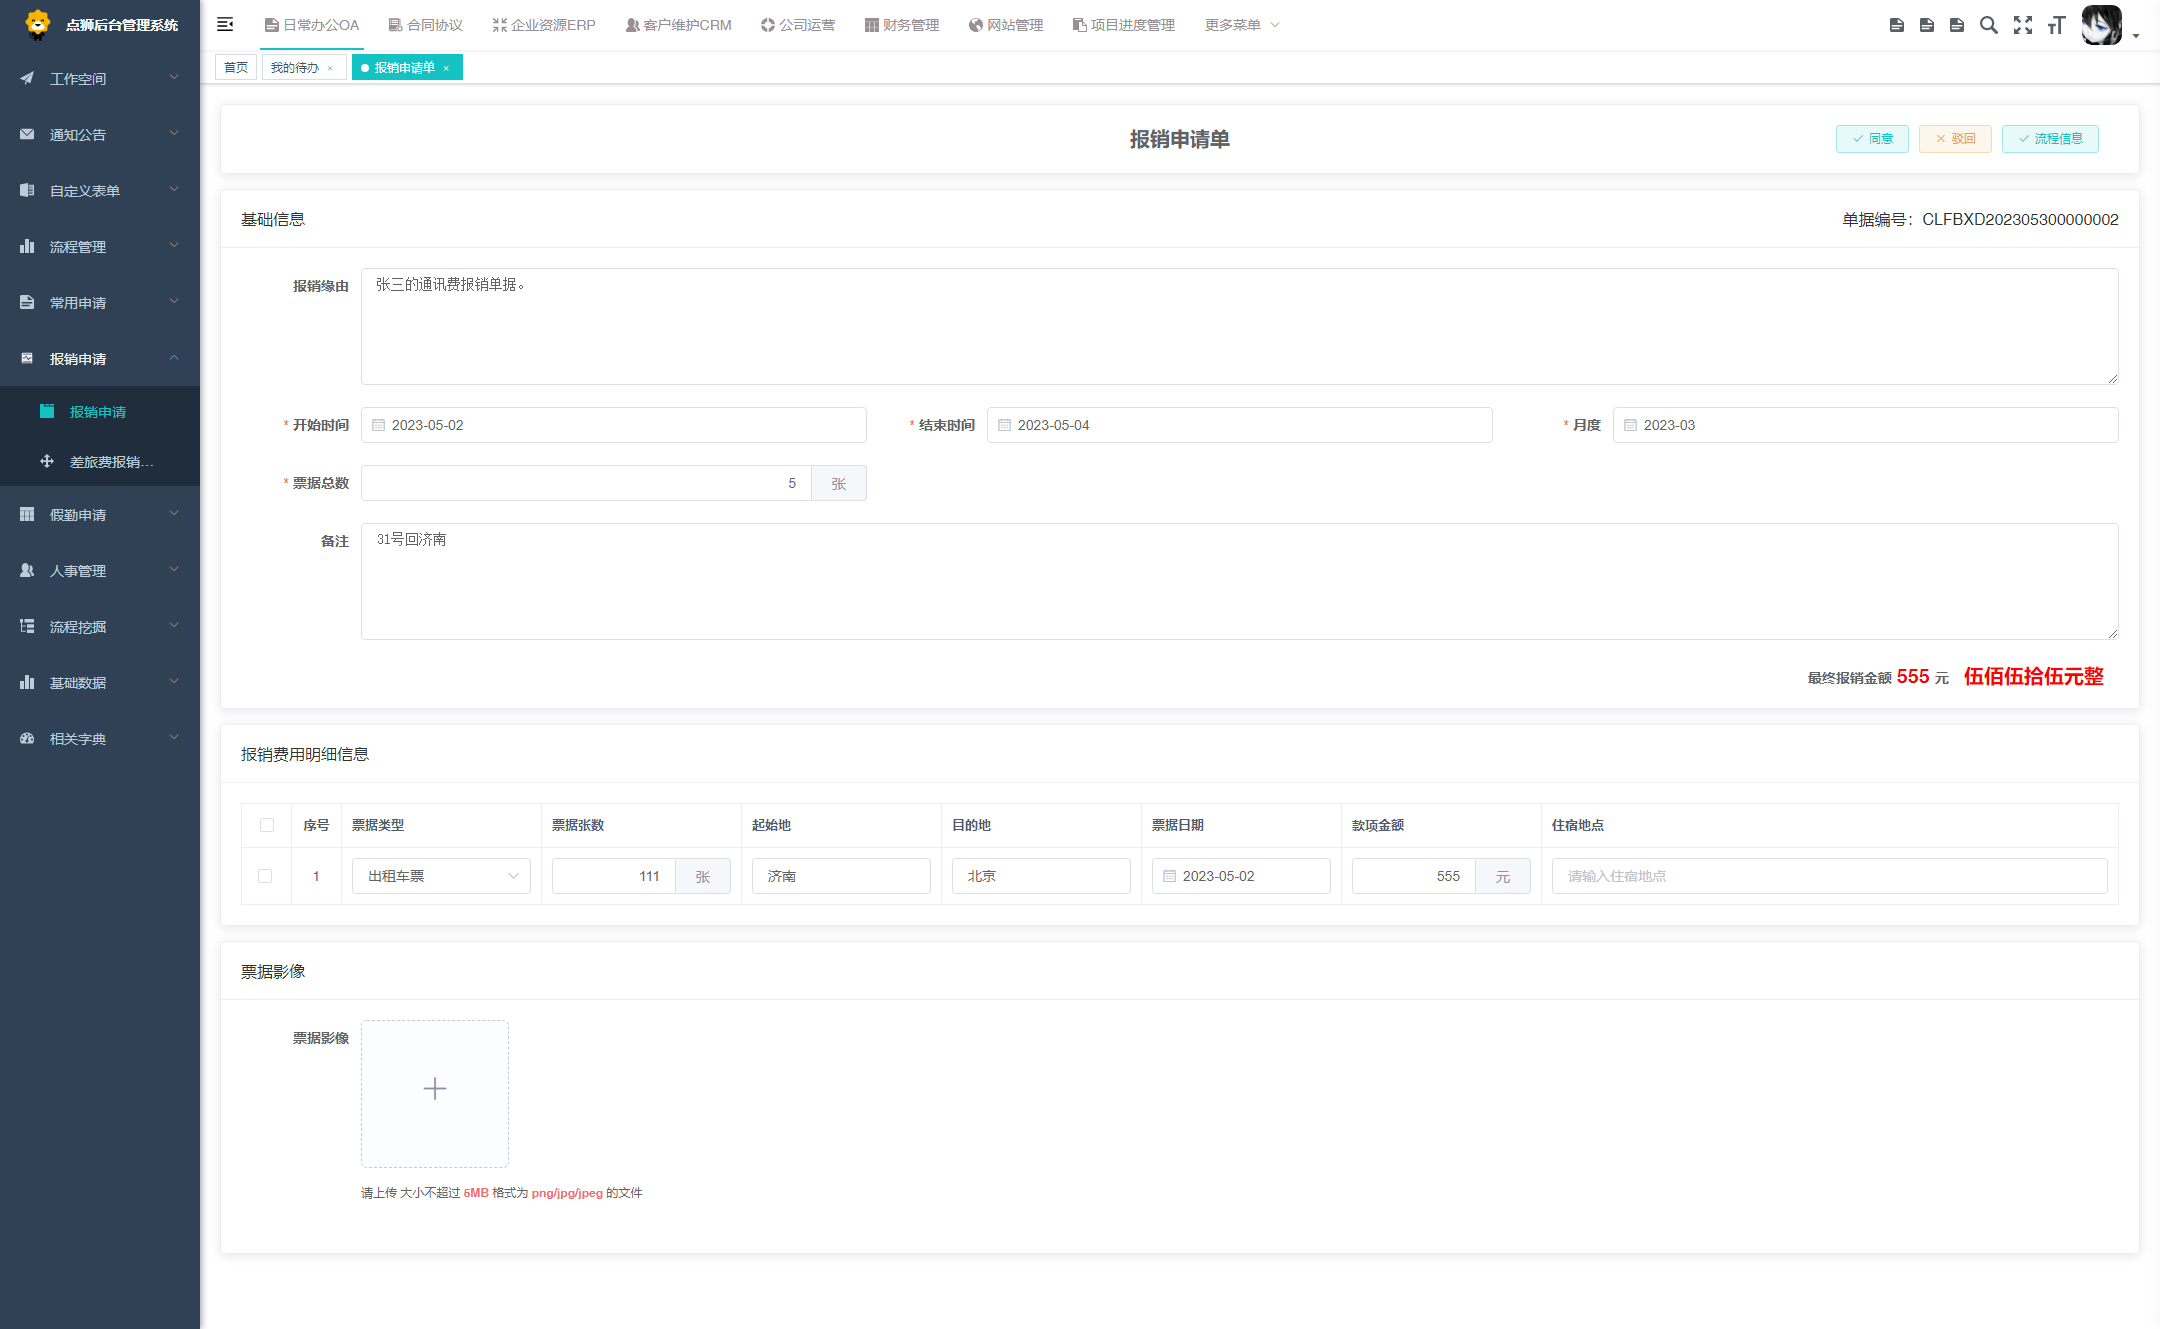The image size is (2160, 1329).
Task: Open the 财务管理 top menu
Action: [902, 25]
